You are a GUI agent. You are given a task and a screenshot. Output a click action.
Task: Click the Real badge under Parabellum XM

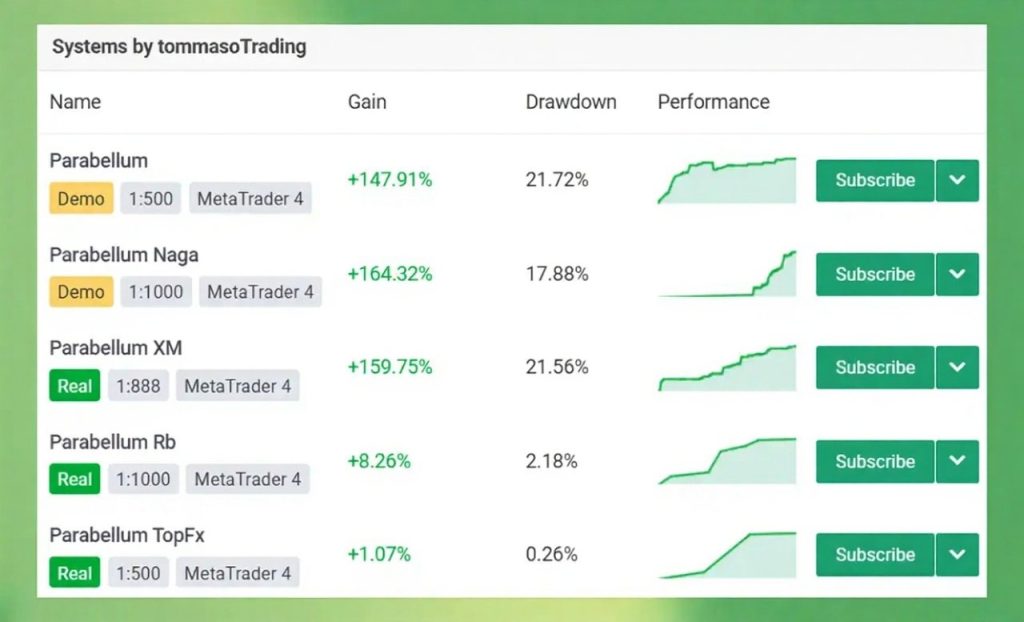click(75, 386)
